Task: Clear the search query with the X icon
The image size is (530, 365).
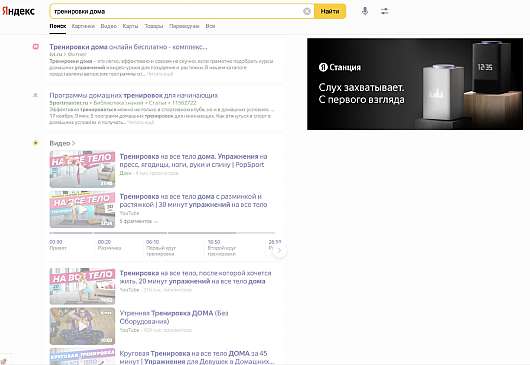Action: pyautogui.click(x=307, y=11)
